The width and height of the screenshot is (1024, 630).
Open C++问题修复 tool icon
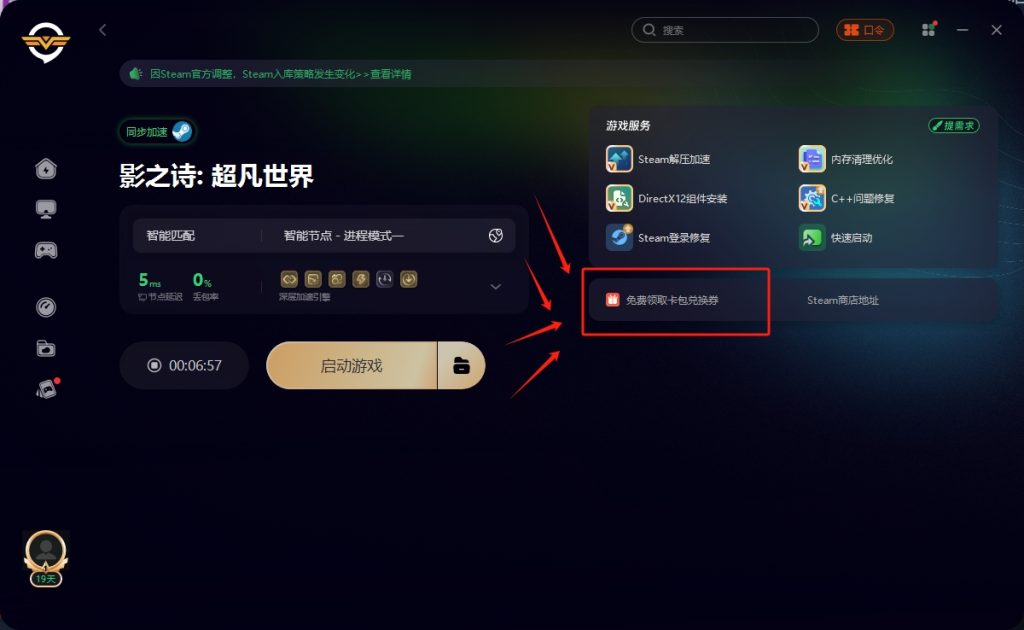[x=812, y=198]
